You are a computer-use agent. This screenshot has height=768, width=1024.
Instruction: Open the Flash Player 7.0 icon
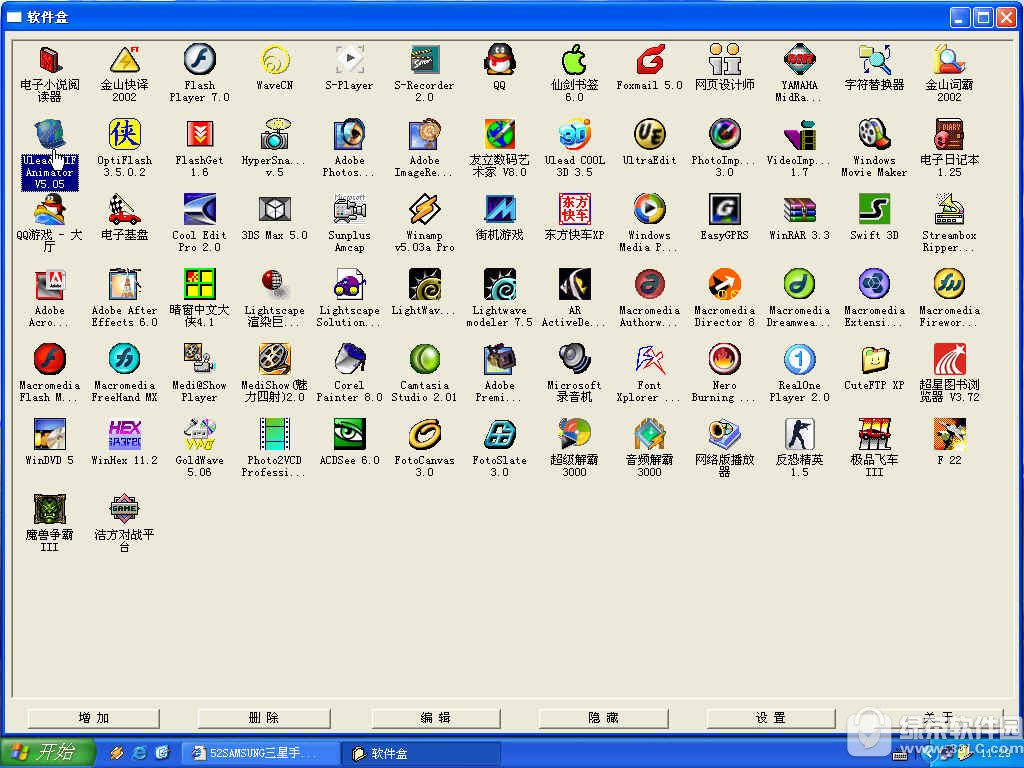click(199, 59)
